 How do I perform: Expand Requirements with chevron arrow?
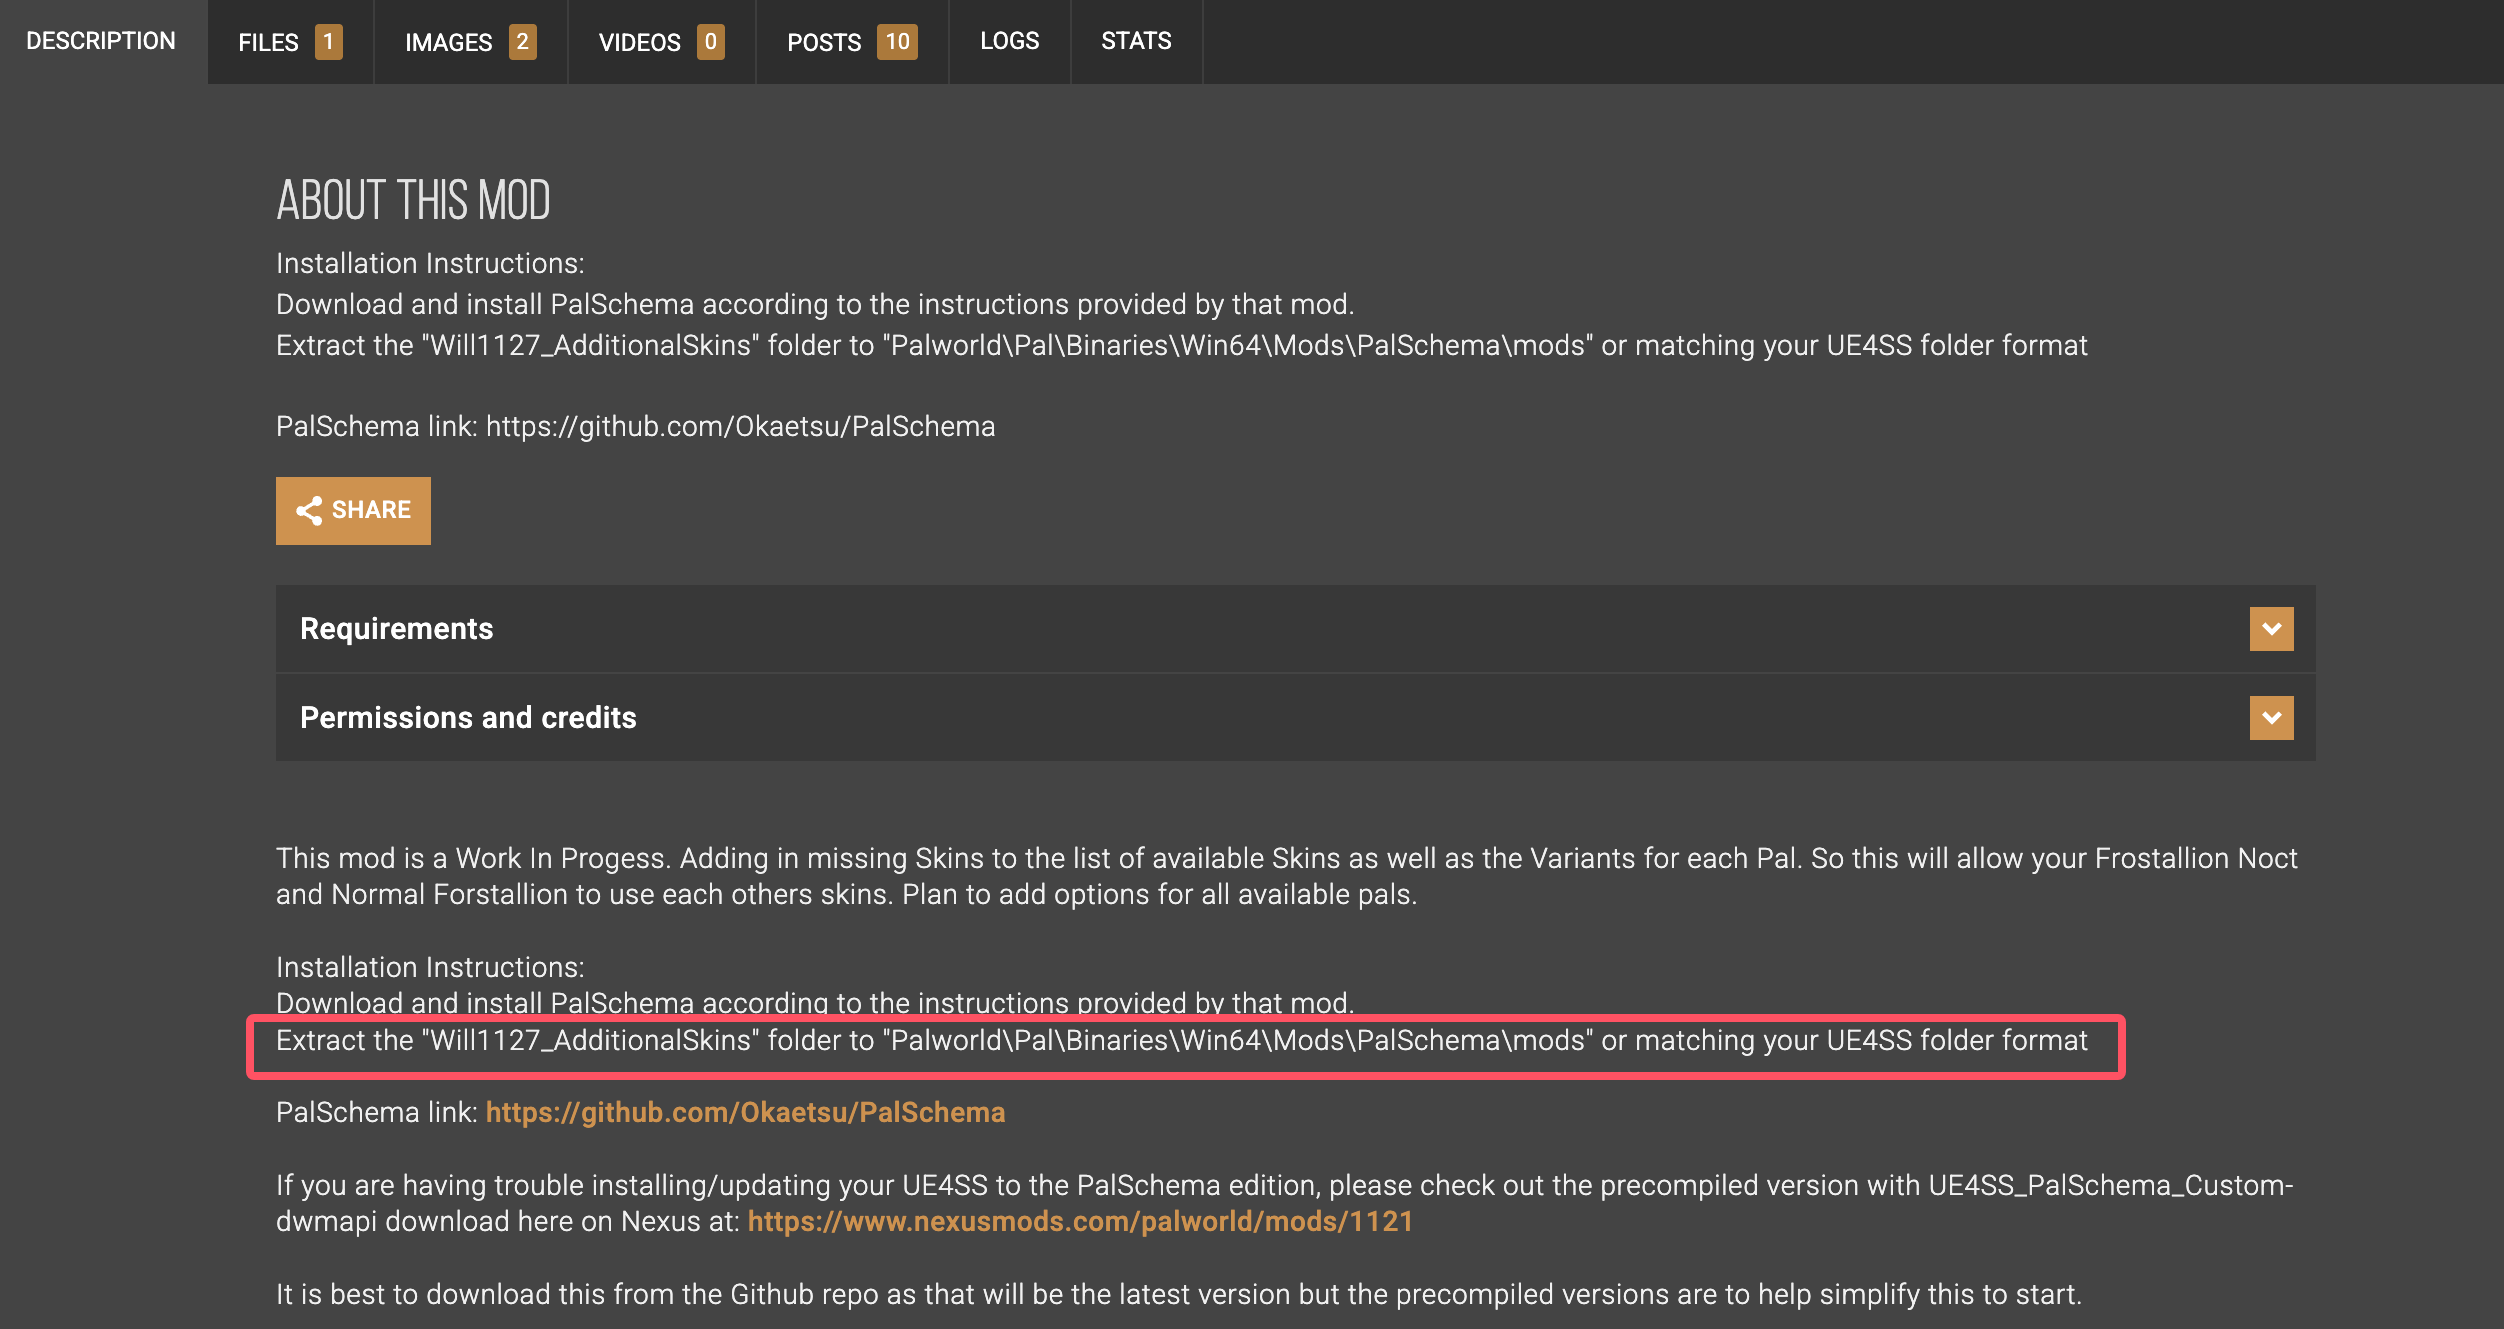[x=2271, y=629]
